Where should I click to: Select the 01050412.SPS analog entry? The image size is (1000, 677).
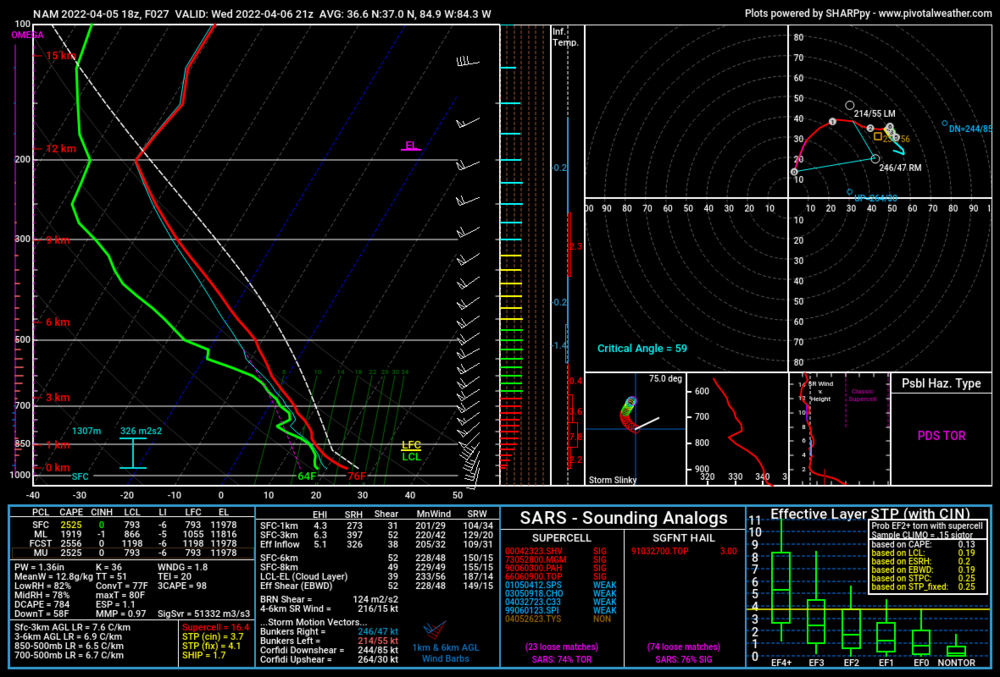point(561,585)
